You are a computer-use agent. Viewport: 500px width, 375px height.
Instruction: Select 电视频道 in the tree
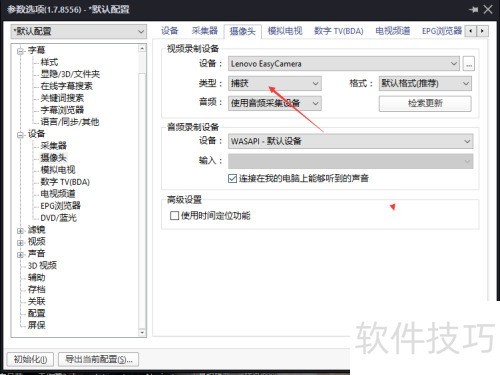tap(58, 194)
